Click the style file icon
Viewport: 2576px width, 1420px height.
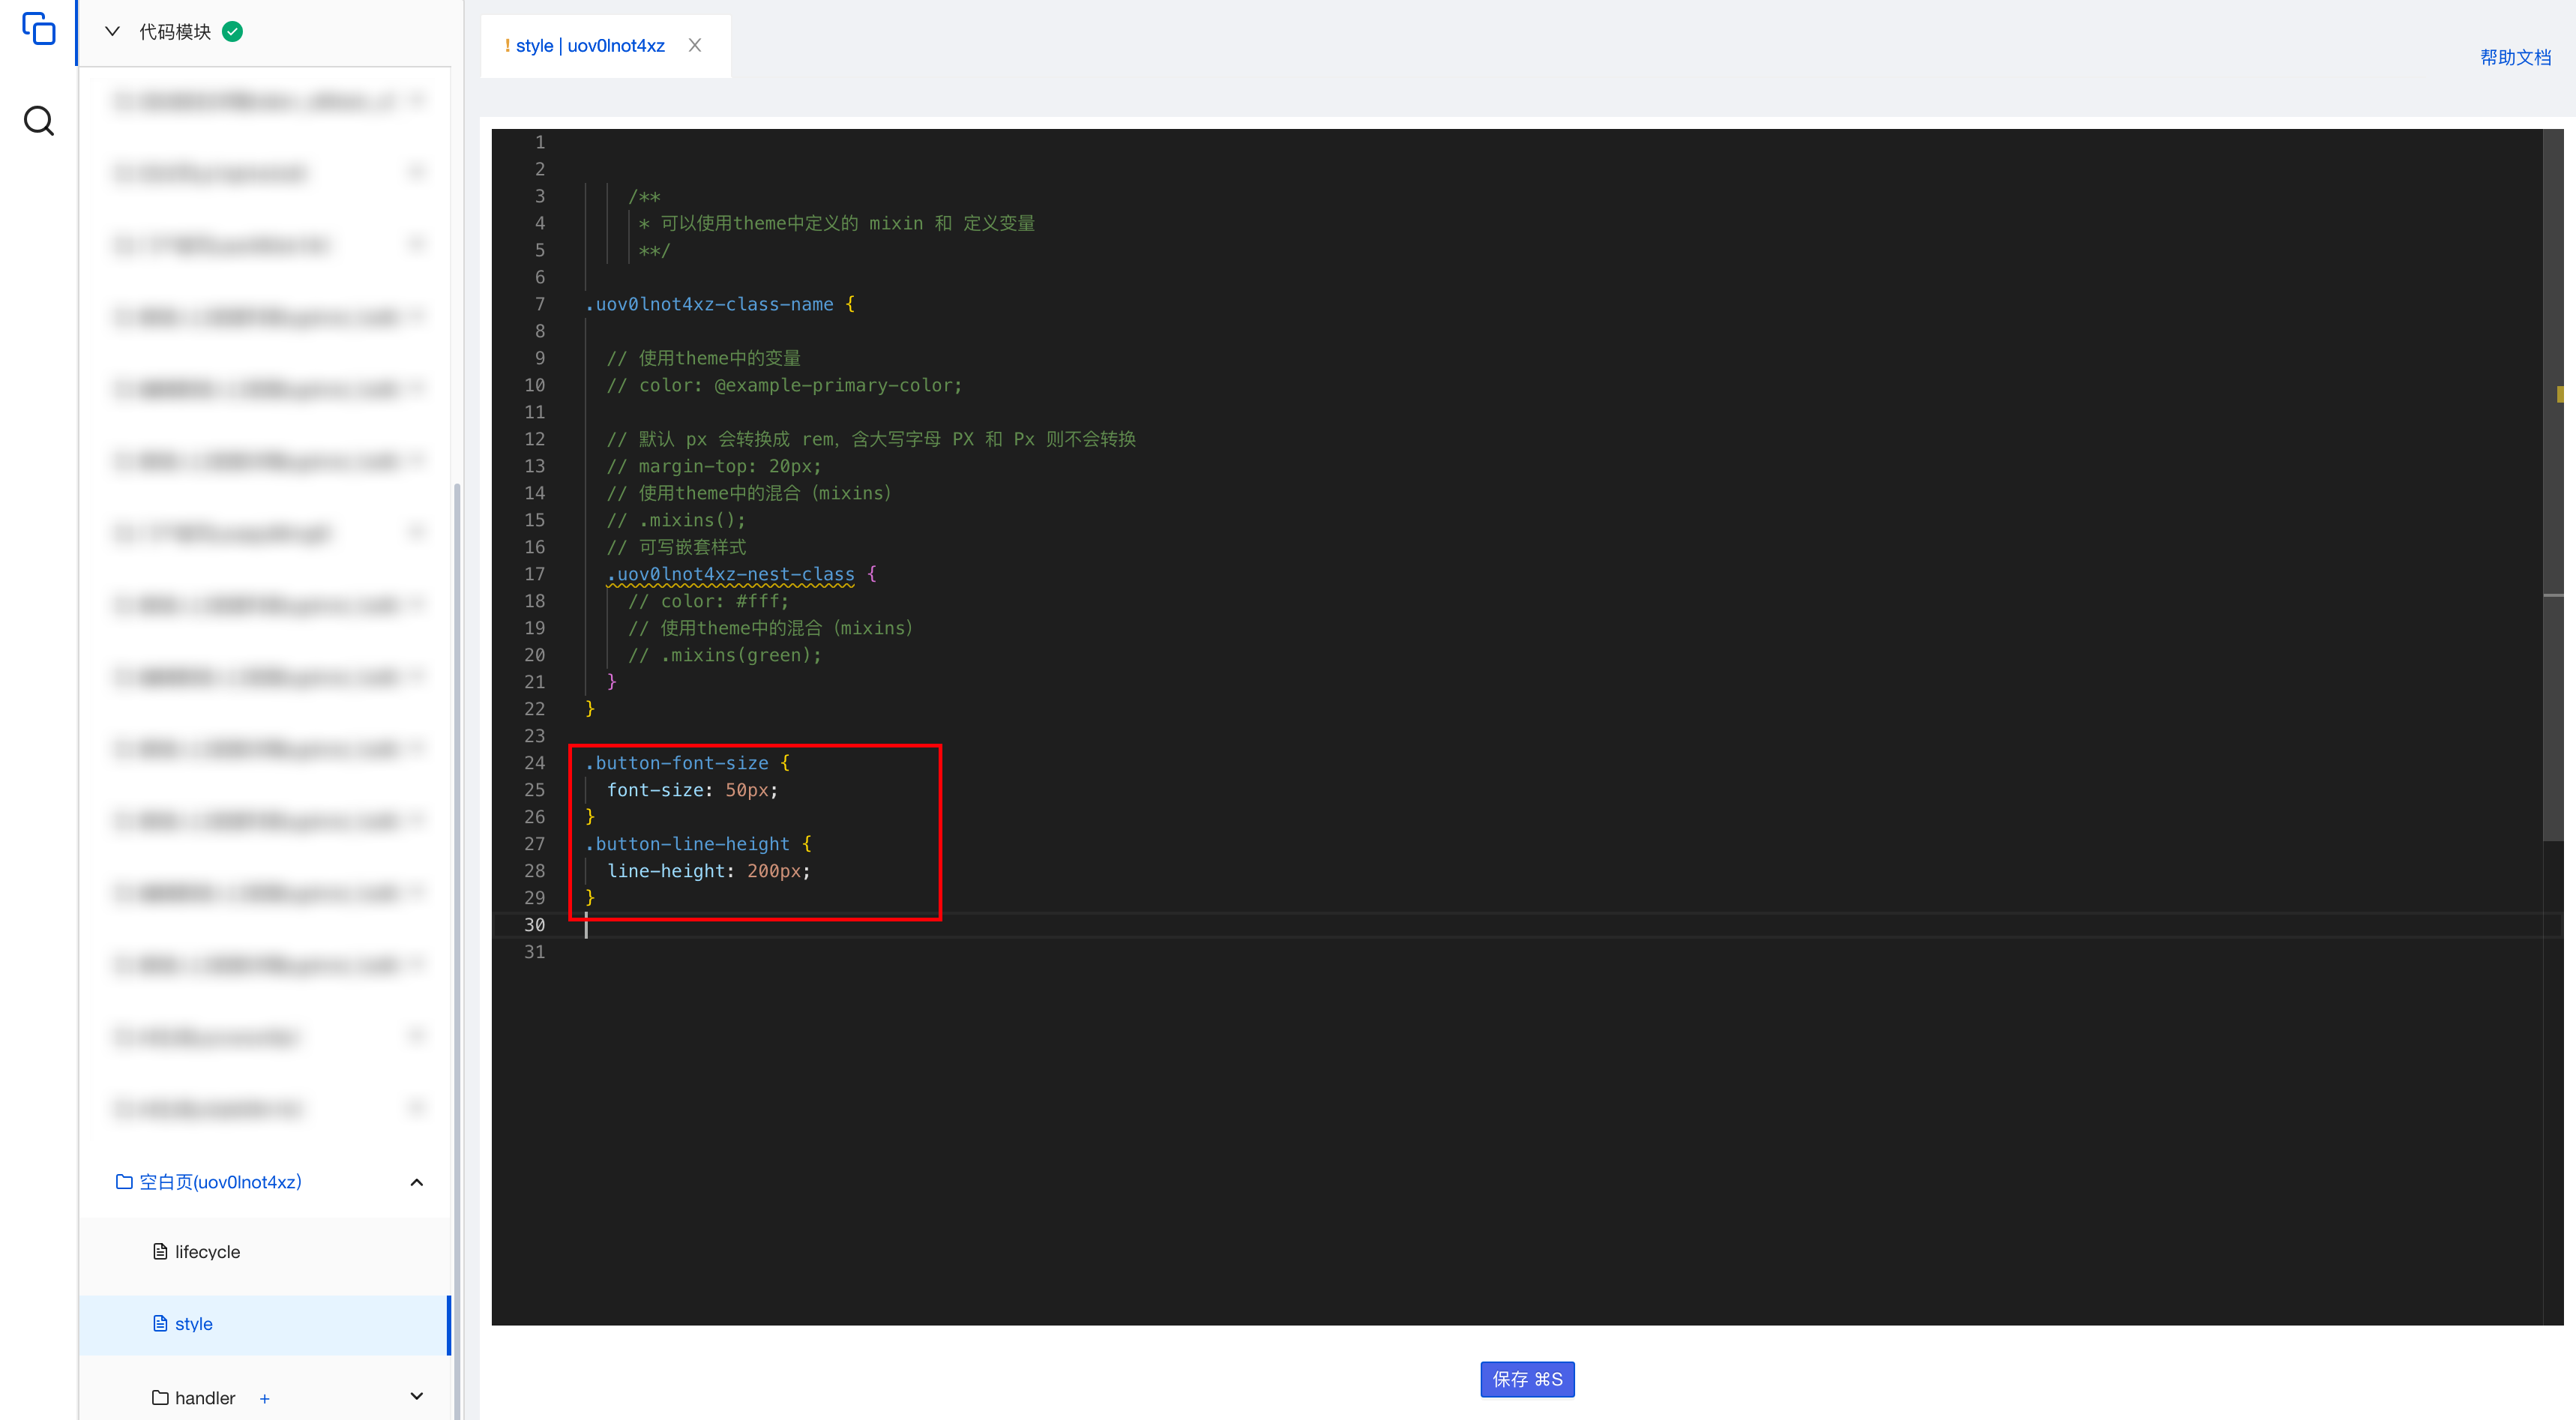(x=160, y=1324)
